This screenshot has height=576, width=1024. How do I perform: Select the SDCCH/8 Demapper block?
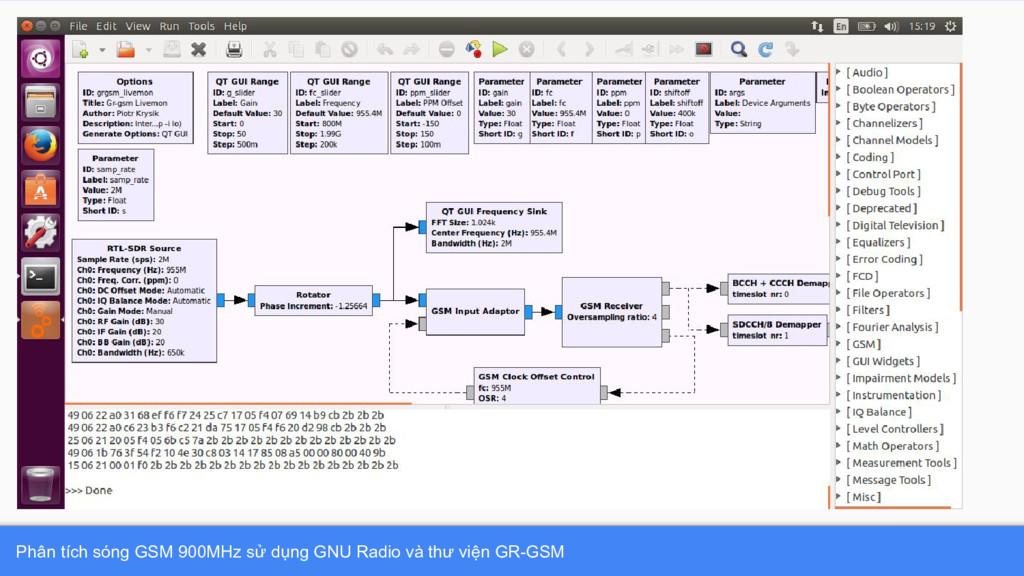777,329
